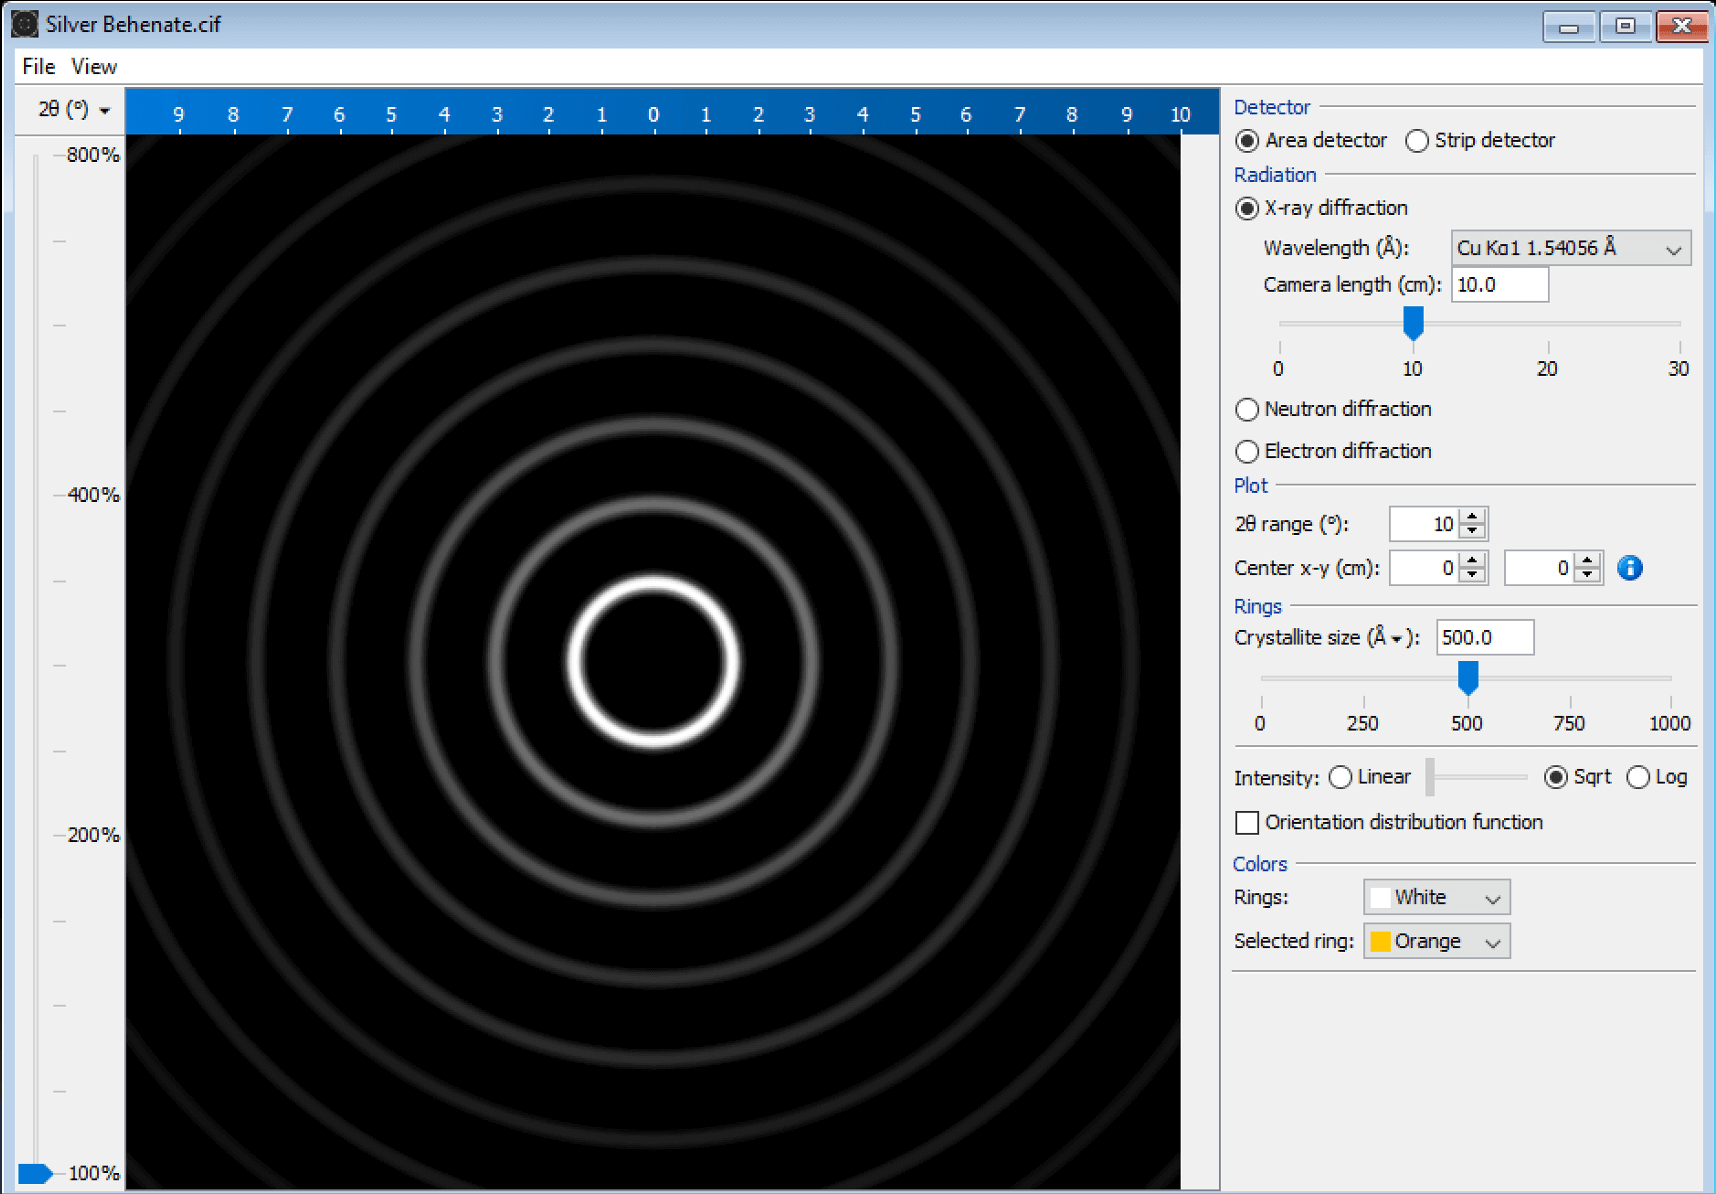Click the app icon in the title bar
Image resolution: width=1716 pixels, height=1194 pixels.
pyautogui.click(x=25, y=24)
